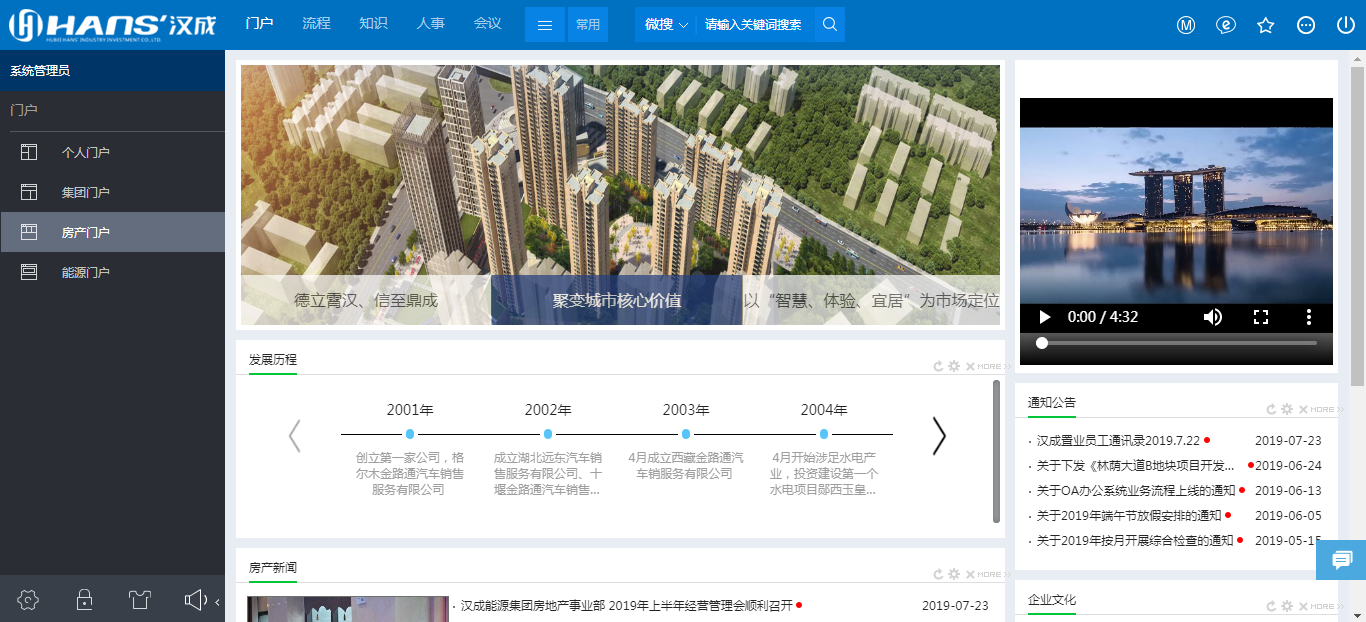Viewport: 1366px width, 622px height.
Task: Close the 房产新闻 panel with its X
Action: (970, 575)
